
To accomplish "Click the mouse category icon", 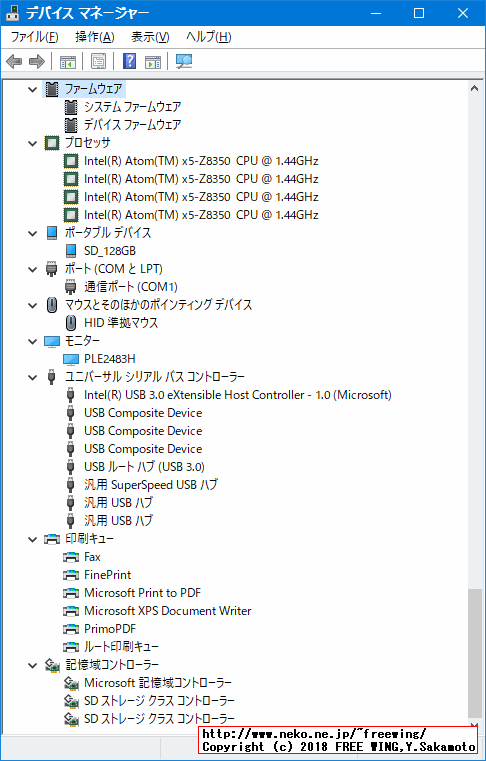I will (x=51, y=305).
